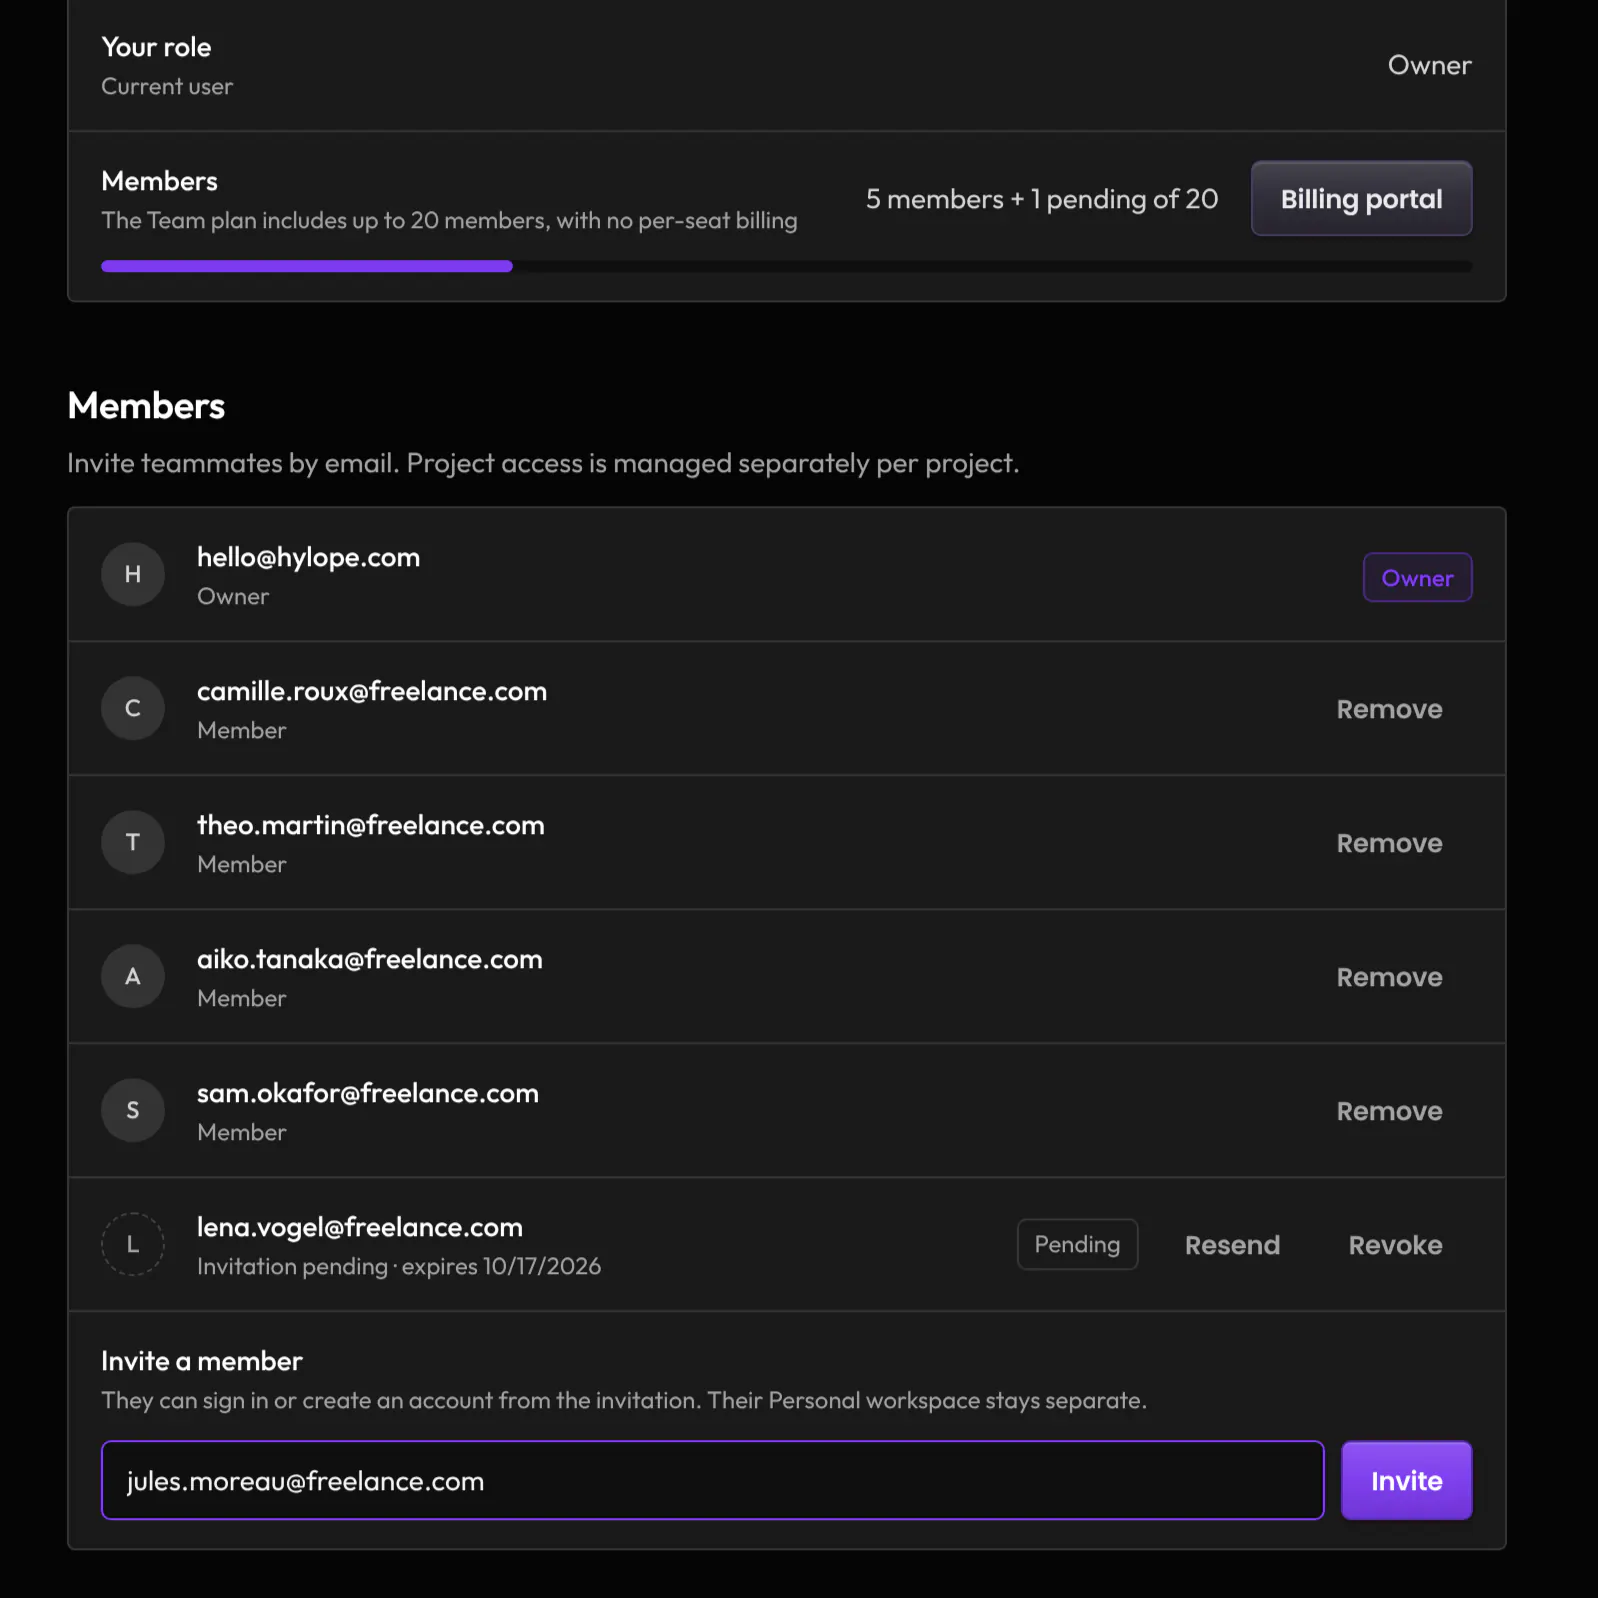Remove aiko.tanaka@freelance.com member
The image size is (1598, 1598).
[1389, 977]
